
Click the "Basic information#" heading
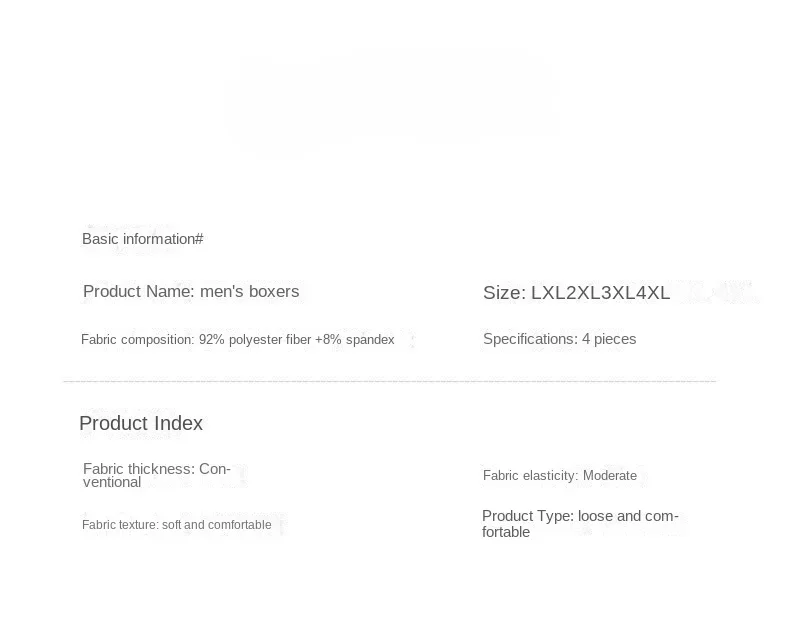[x=142, y=239]
